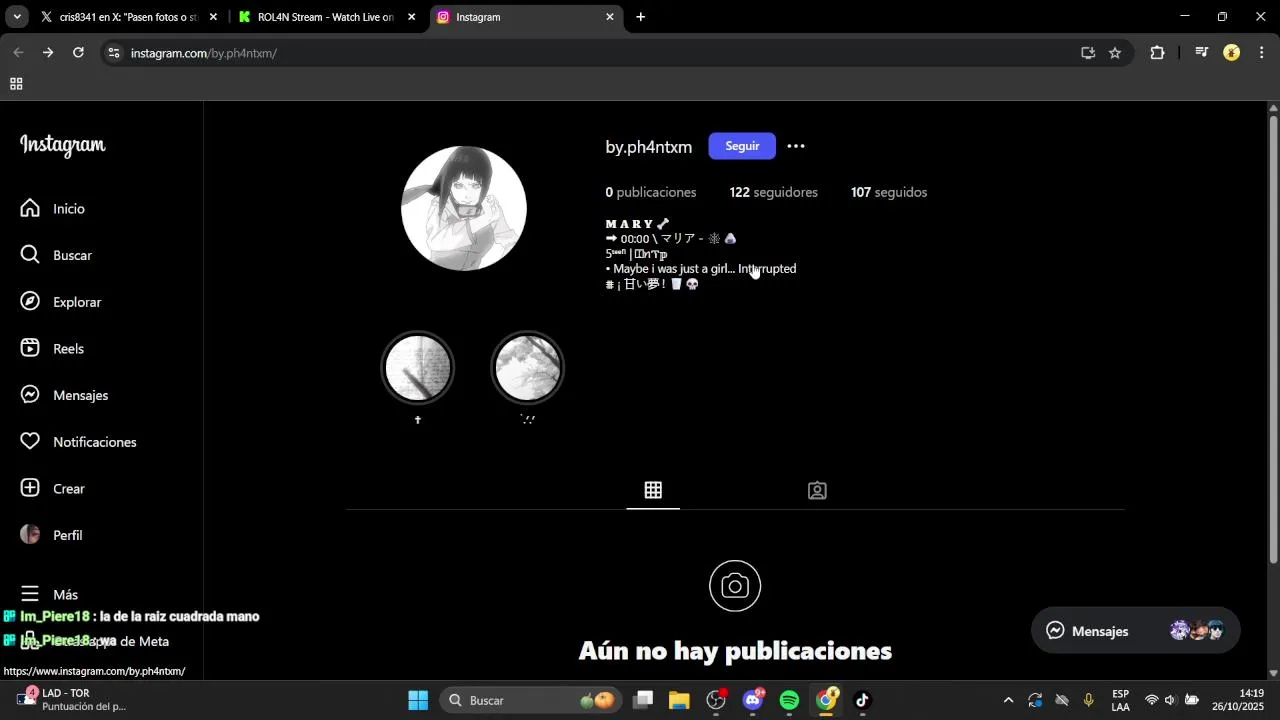
Task: Open the Más hamburger menu
Action: 30,594
